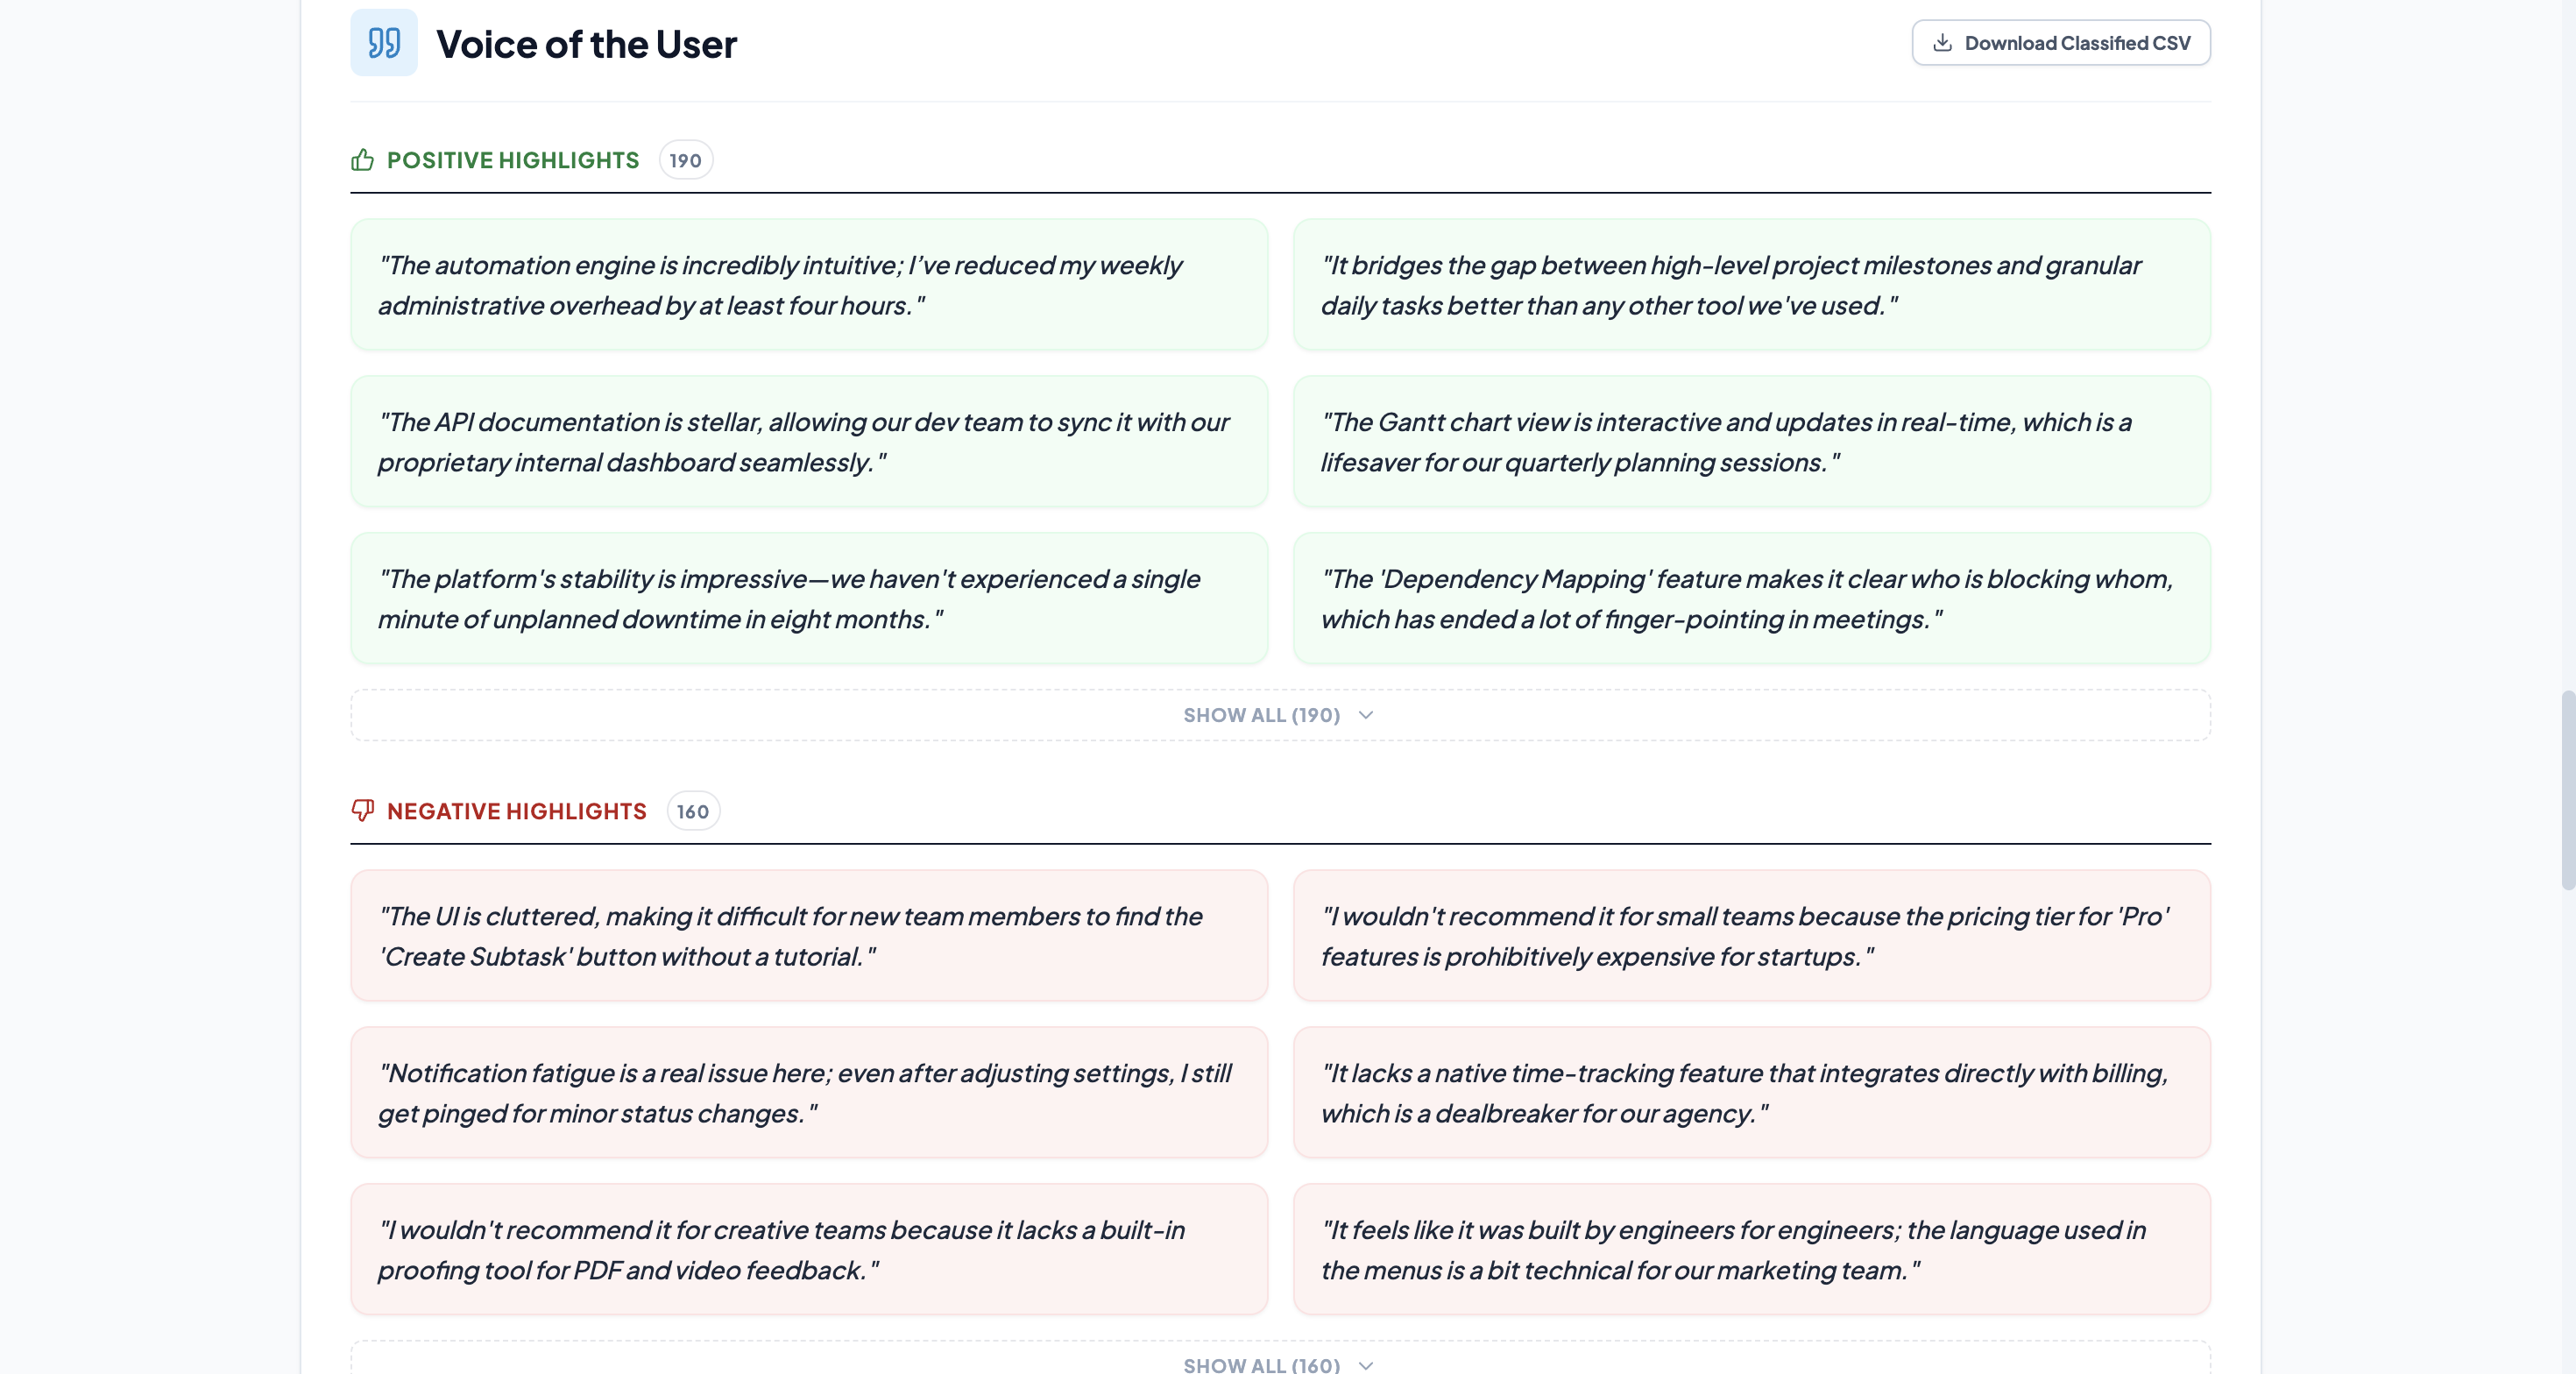Select the API documentation quote card
This screenshot has height=1374, width=2576.
(x=808, y=442)
